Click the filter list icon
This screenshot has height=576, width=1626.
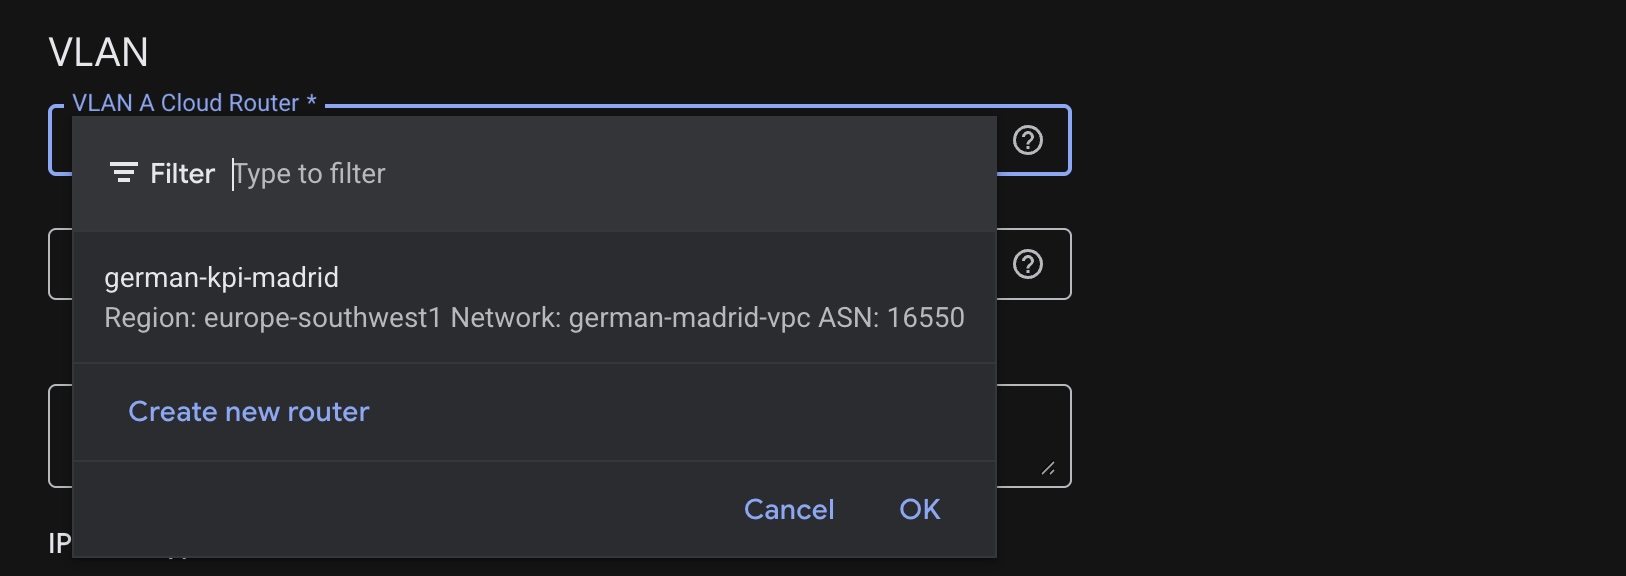pyautogui.click(x=123, y=174)
